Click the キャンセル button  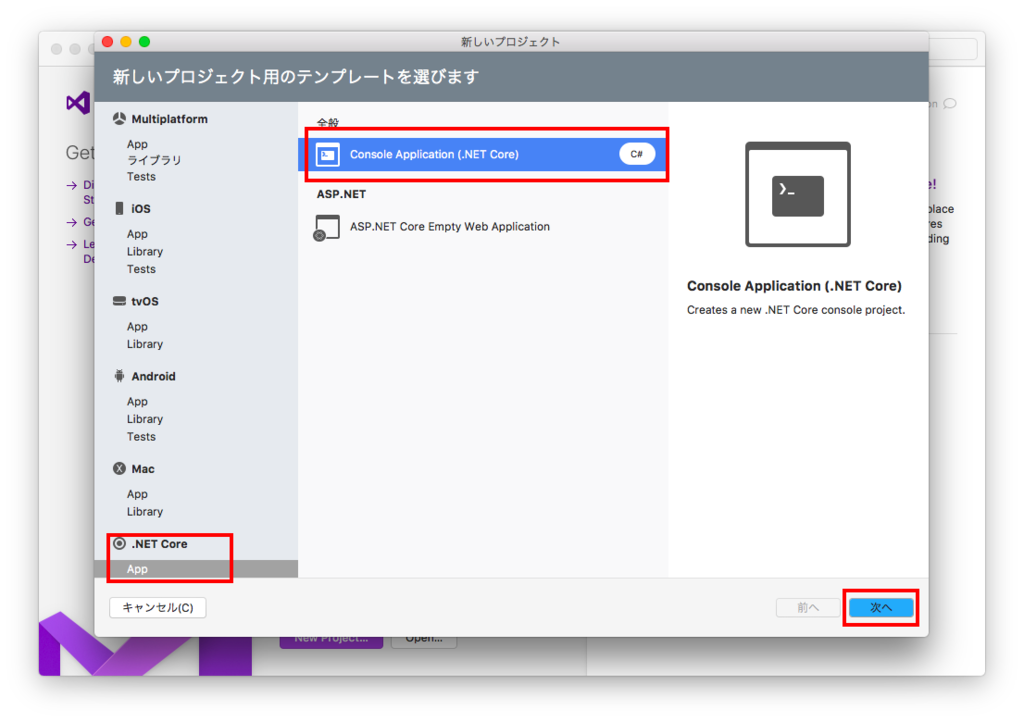157,607
